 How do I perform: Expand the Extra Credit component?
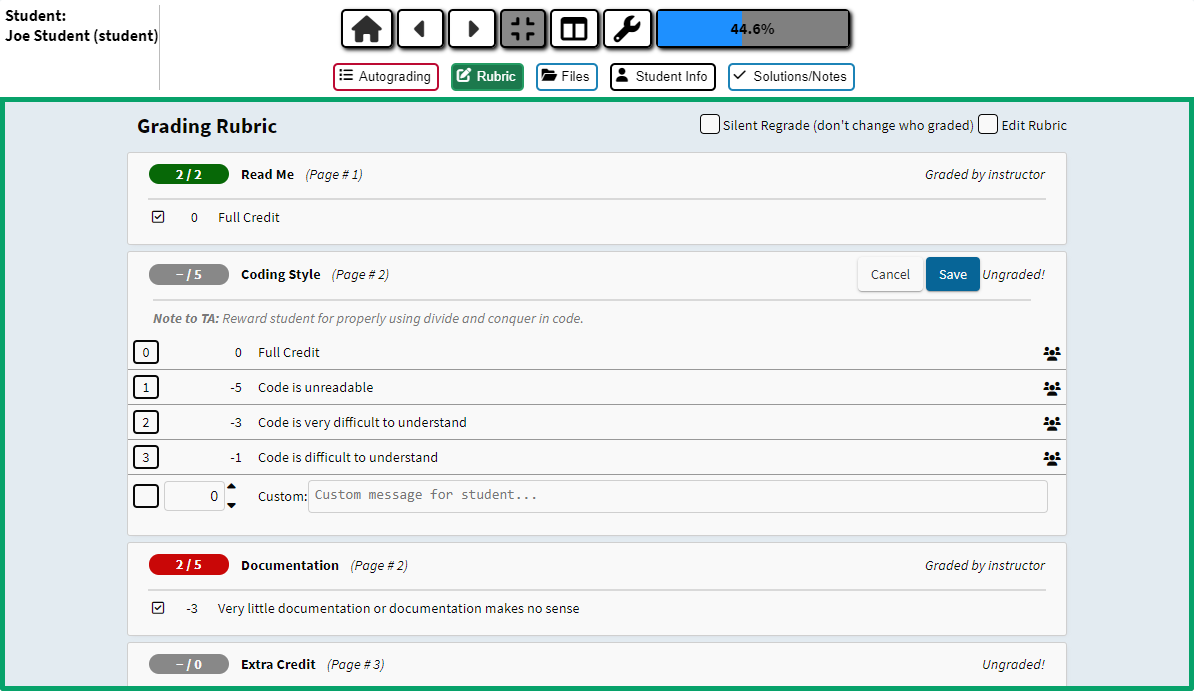point(597,664)
